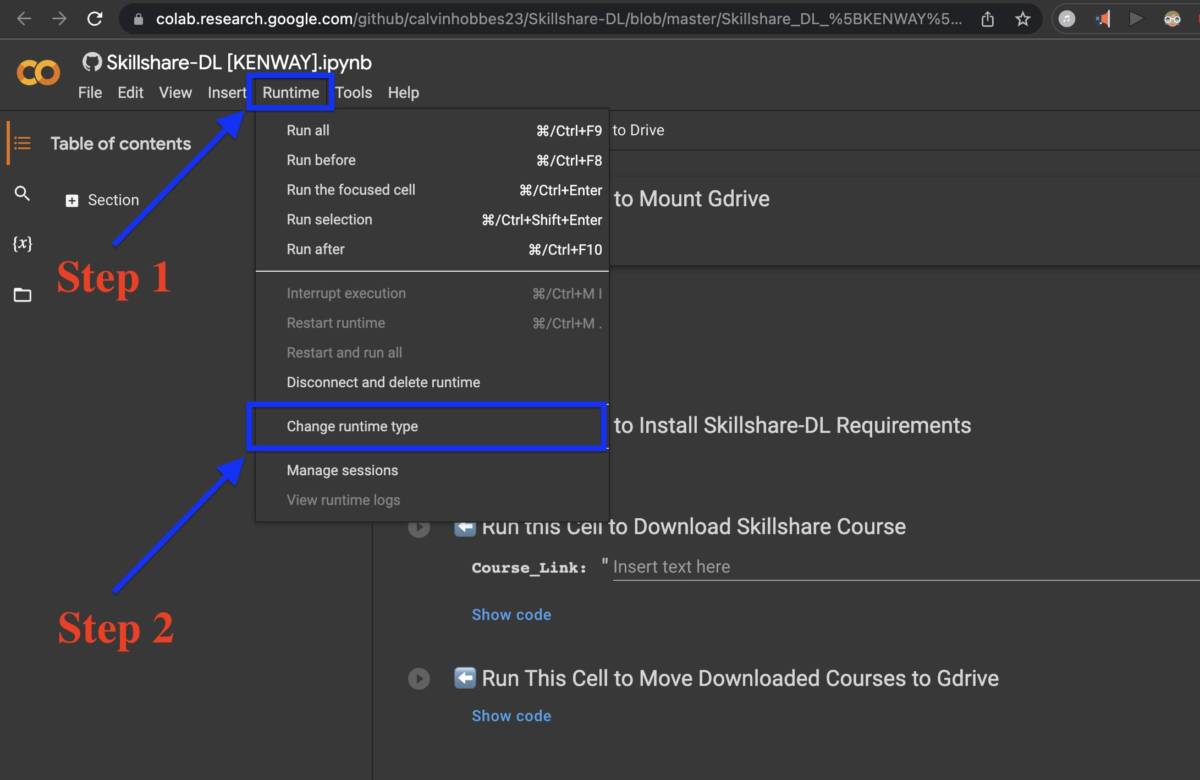1200x780 pixels.
Task: Open Manage sessions entry
Action: pos(432,470)
